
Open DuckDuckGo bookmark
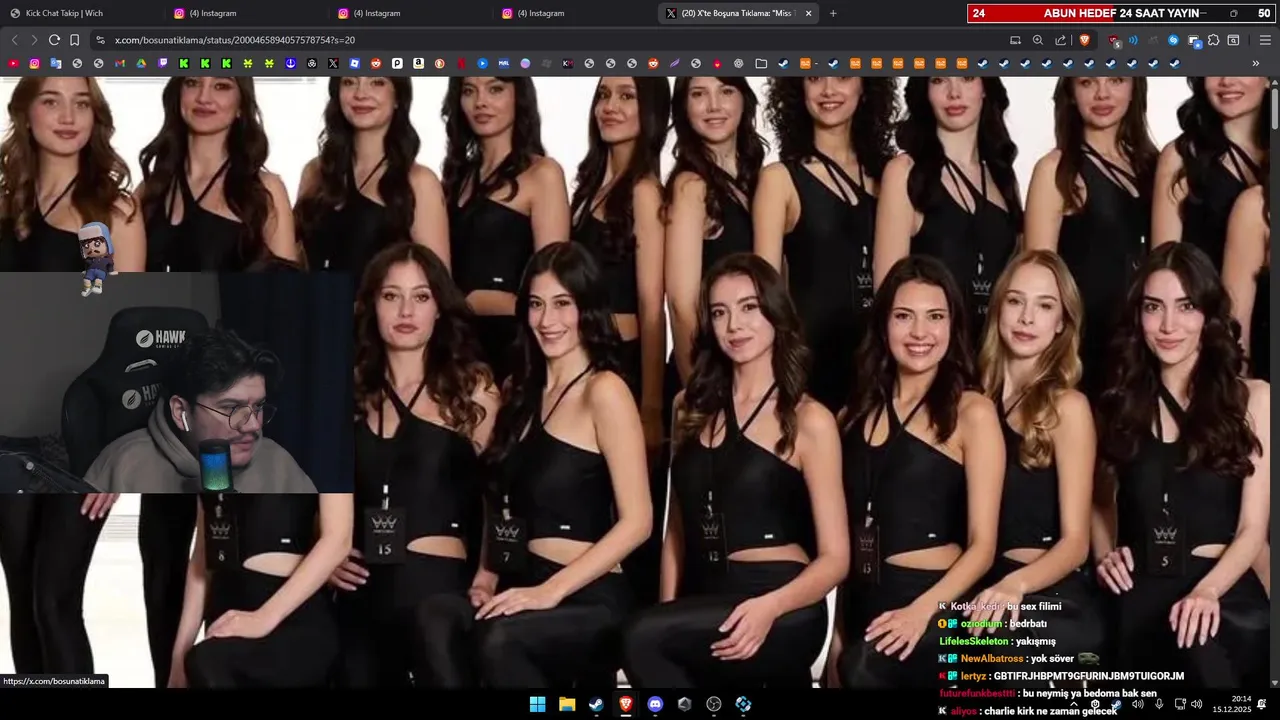coord(440,63)
